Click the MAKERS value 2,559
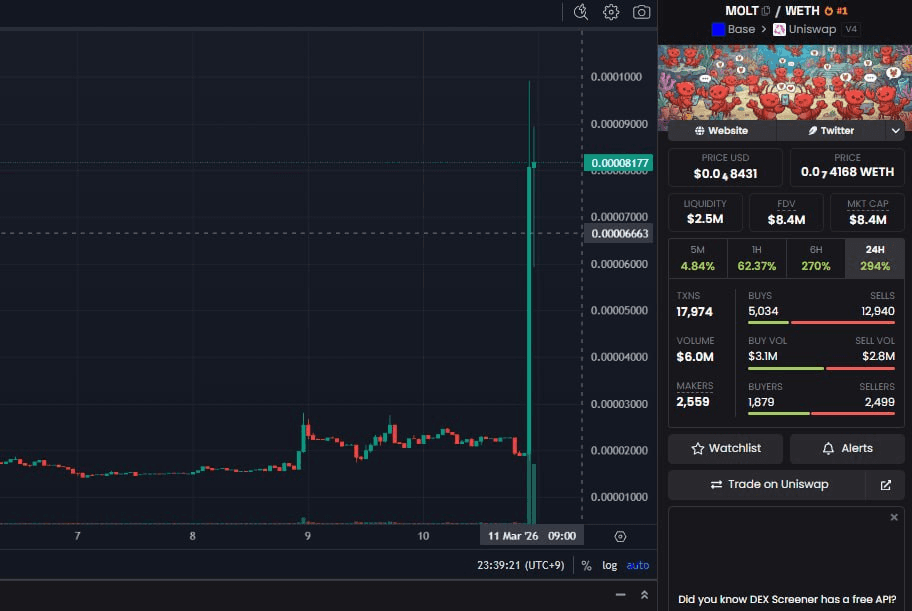 [x=693, y=402]
